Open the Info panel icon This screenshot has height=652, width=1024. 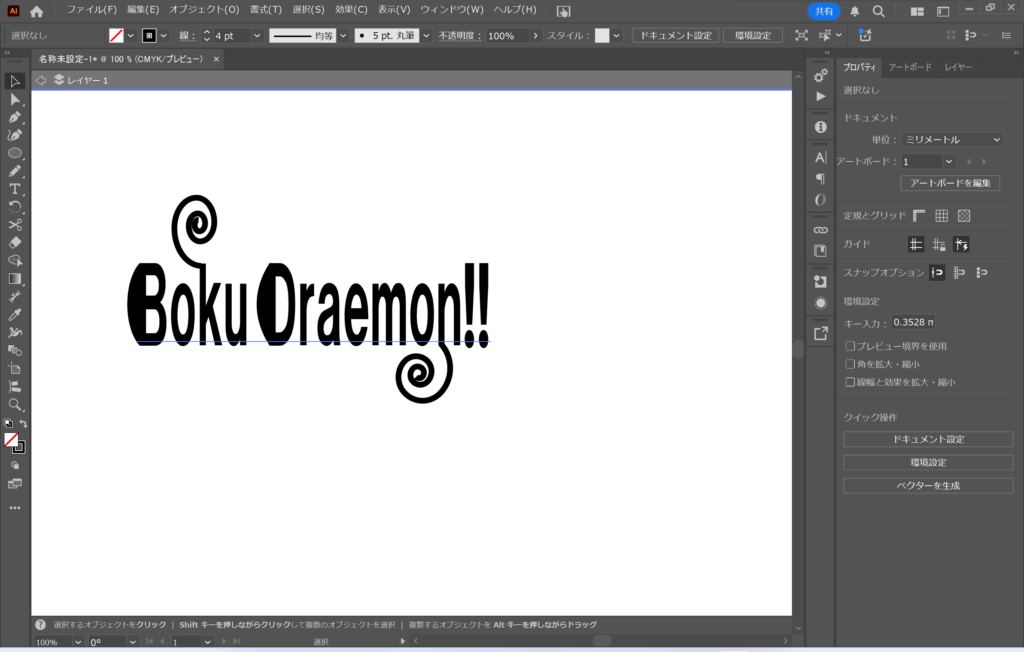click(x=820, y=127)
